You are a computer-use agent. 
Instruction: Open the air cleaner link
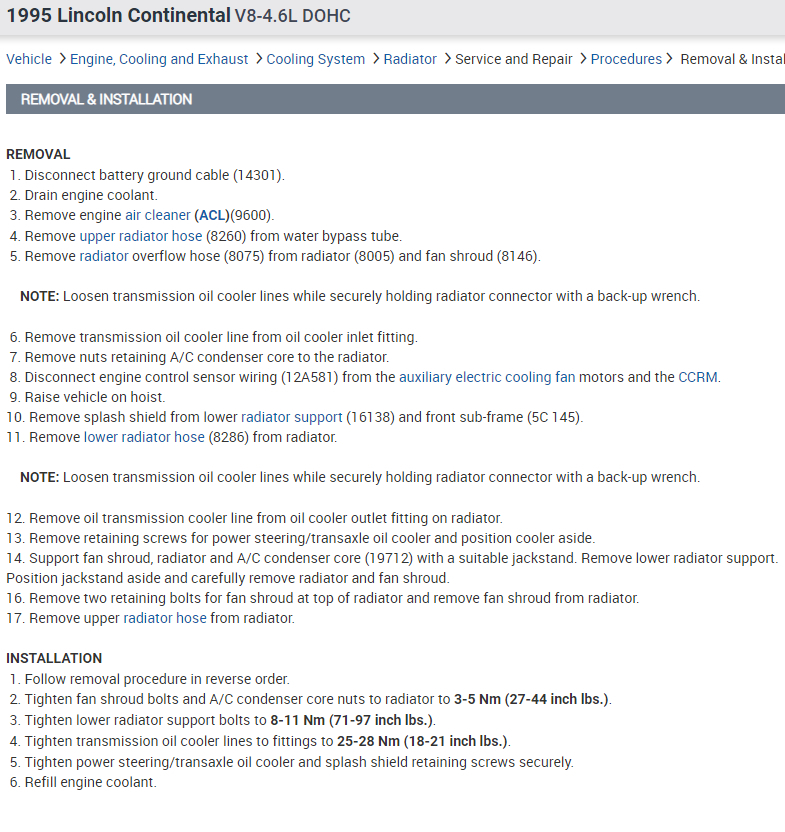click(x=157, y=215)
